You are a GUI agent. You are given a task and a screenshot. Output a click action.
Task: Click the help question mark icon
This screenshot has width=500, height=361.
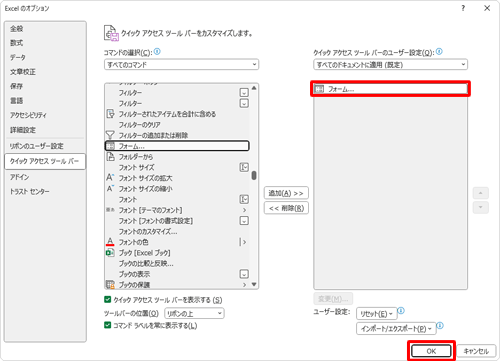point(463,8)
